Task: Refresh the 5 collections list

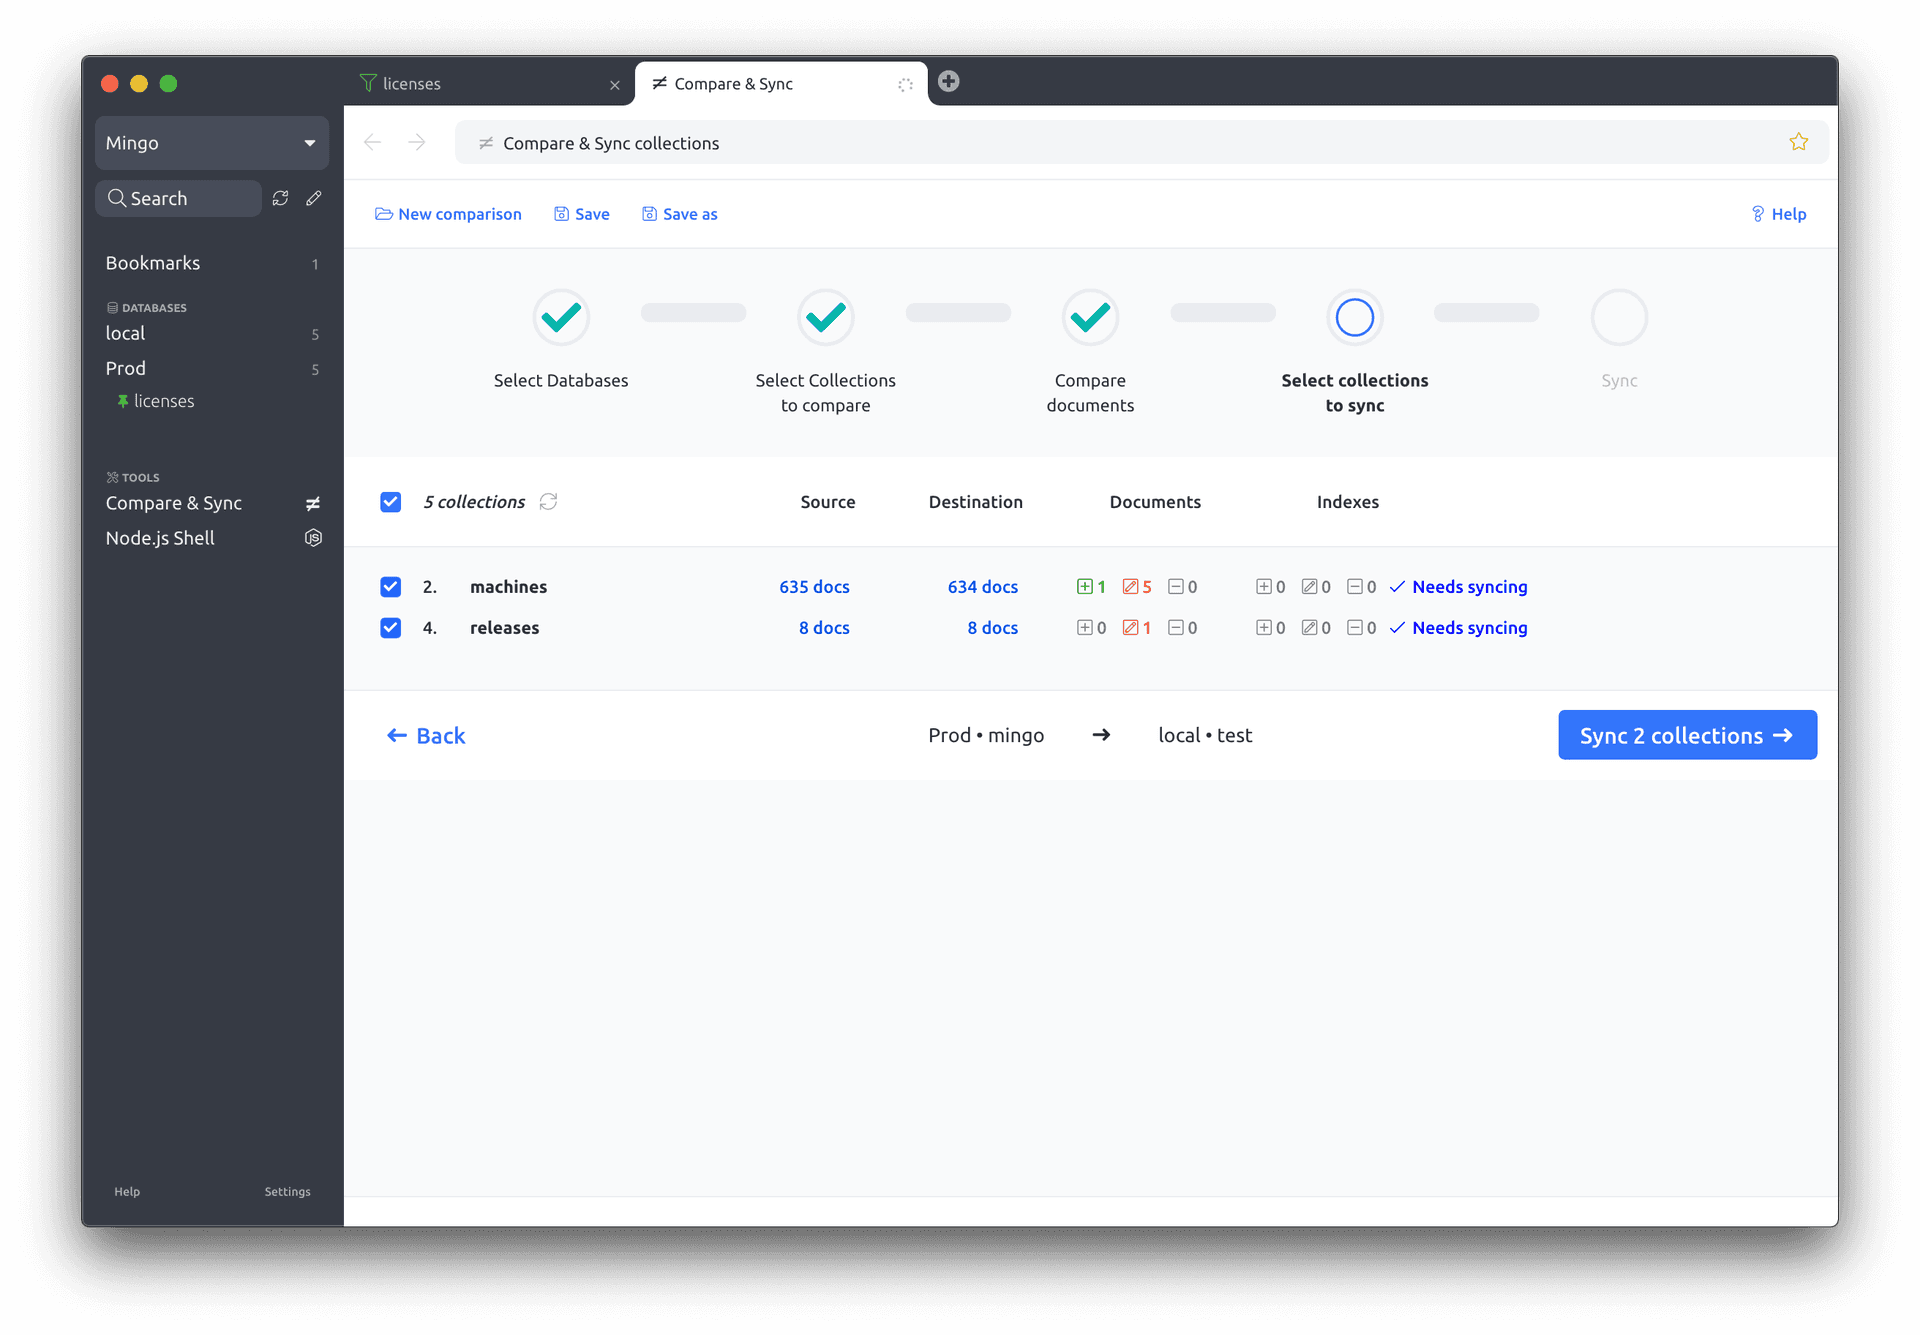Action: click(x=548, y=502)
